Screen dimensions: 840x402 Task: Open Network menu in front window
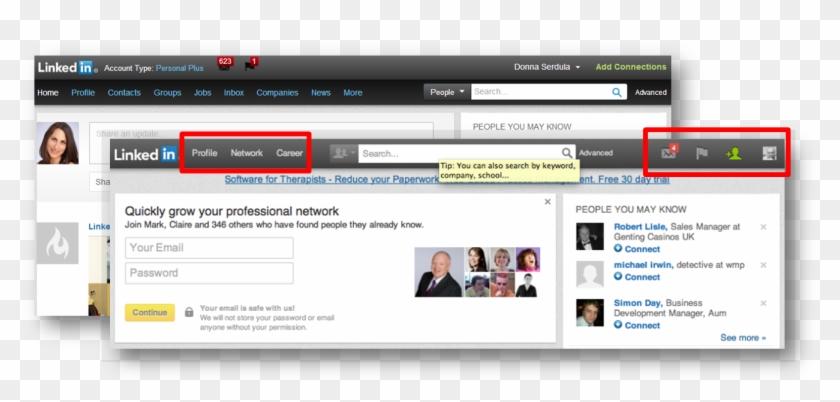pos(246,153)
